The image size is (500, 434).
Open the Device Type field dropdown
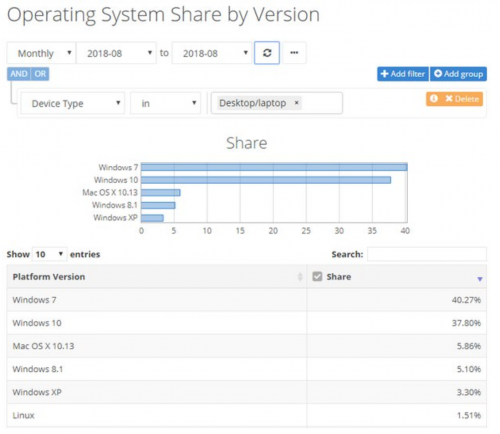[73, 103]
